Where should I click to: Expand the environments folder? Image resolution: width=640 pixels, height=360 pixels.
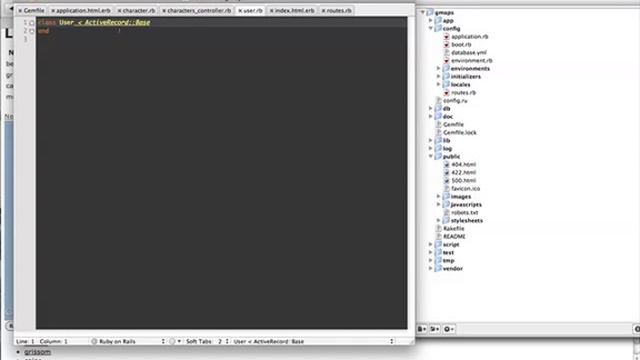tap(439, 69)
